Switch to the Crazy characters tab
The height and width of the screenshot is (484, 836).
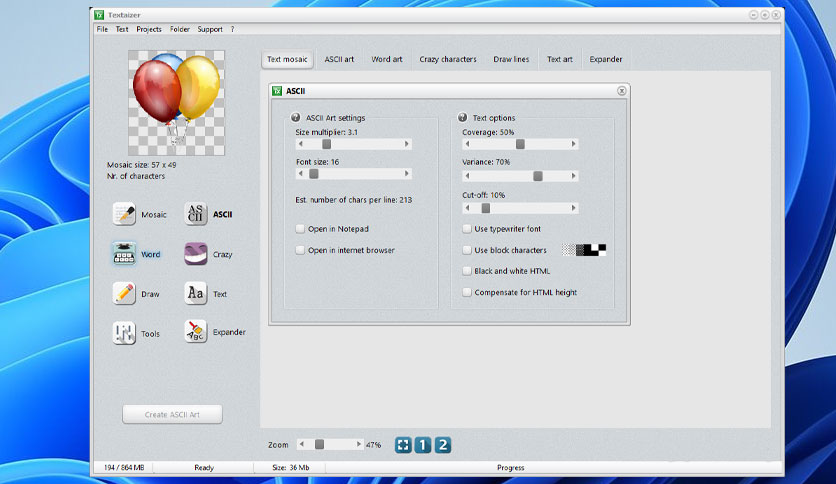coord(448,59)
